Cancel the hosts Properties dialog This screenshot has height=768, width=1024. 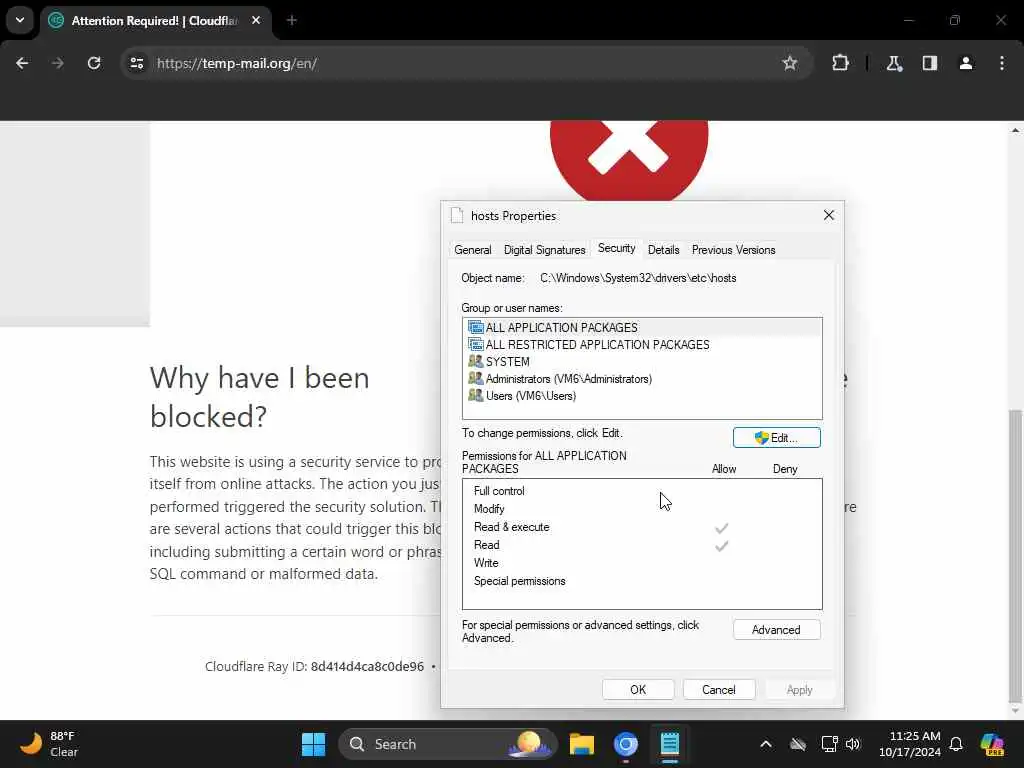click(x=718, y=690)
